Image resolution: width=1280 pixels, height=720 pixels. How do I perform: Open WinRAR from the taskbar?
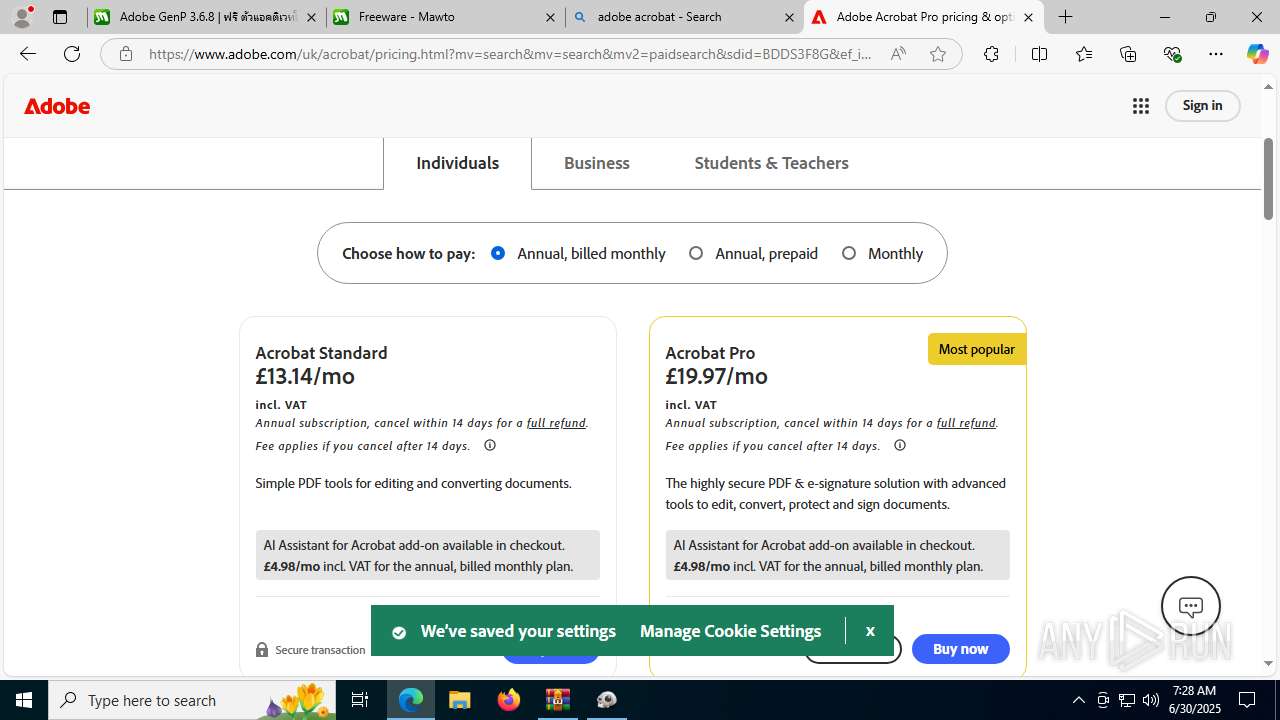coord(558,700)
